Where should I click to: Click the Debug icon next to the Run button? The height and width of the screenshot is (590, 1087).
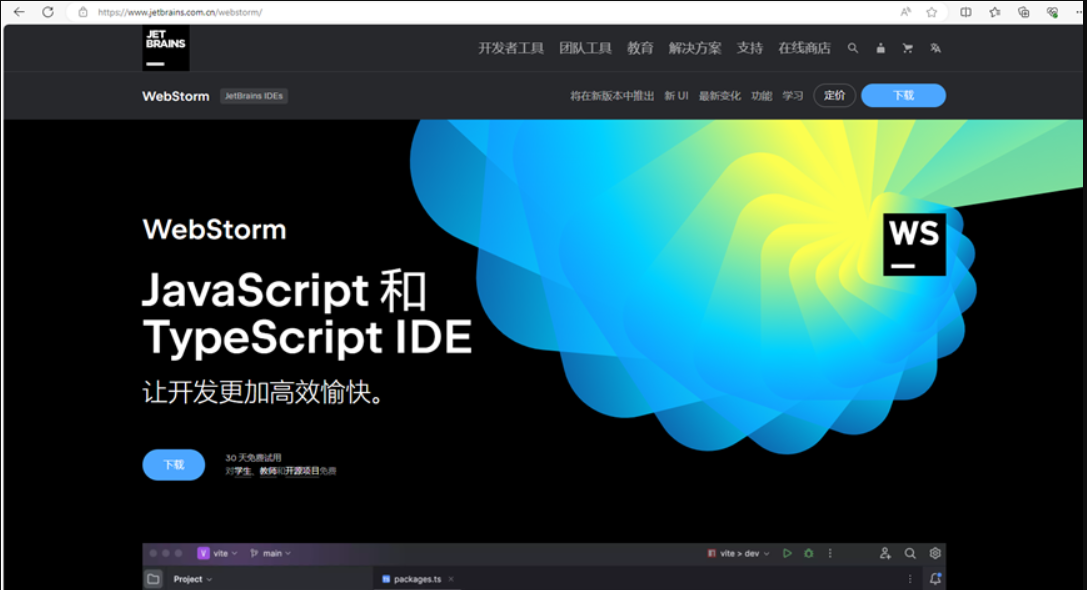pos(809,553)
